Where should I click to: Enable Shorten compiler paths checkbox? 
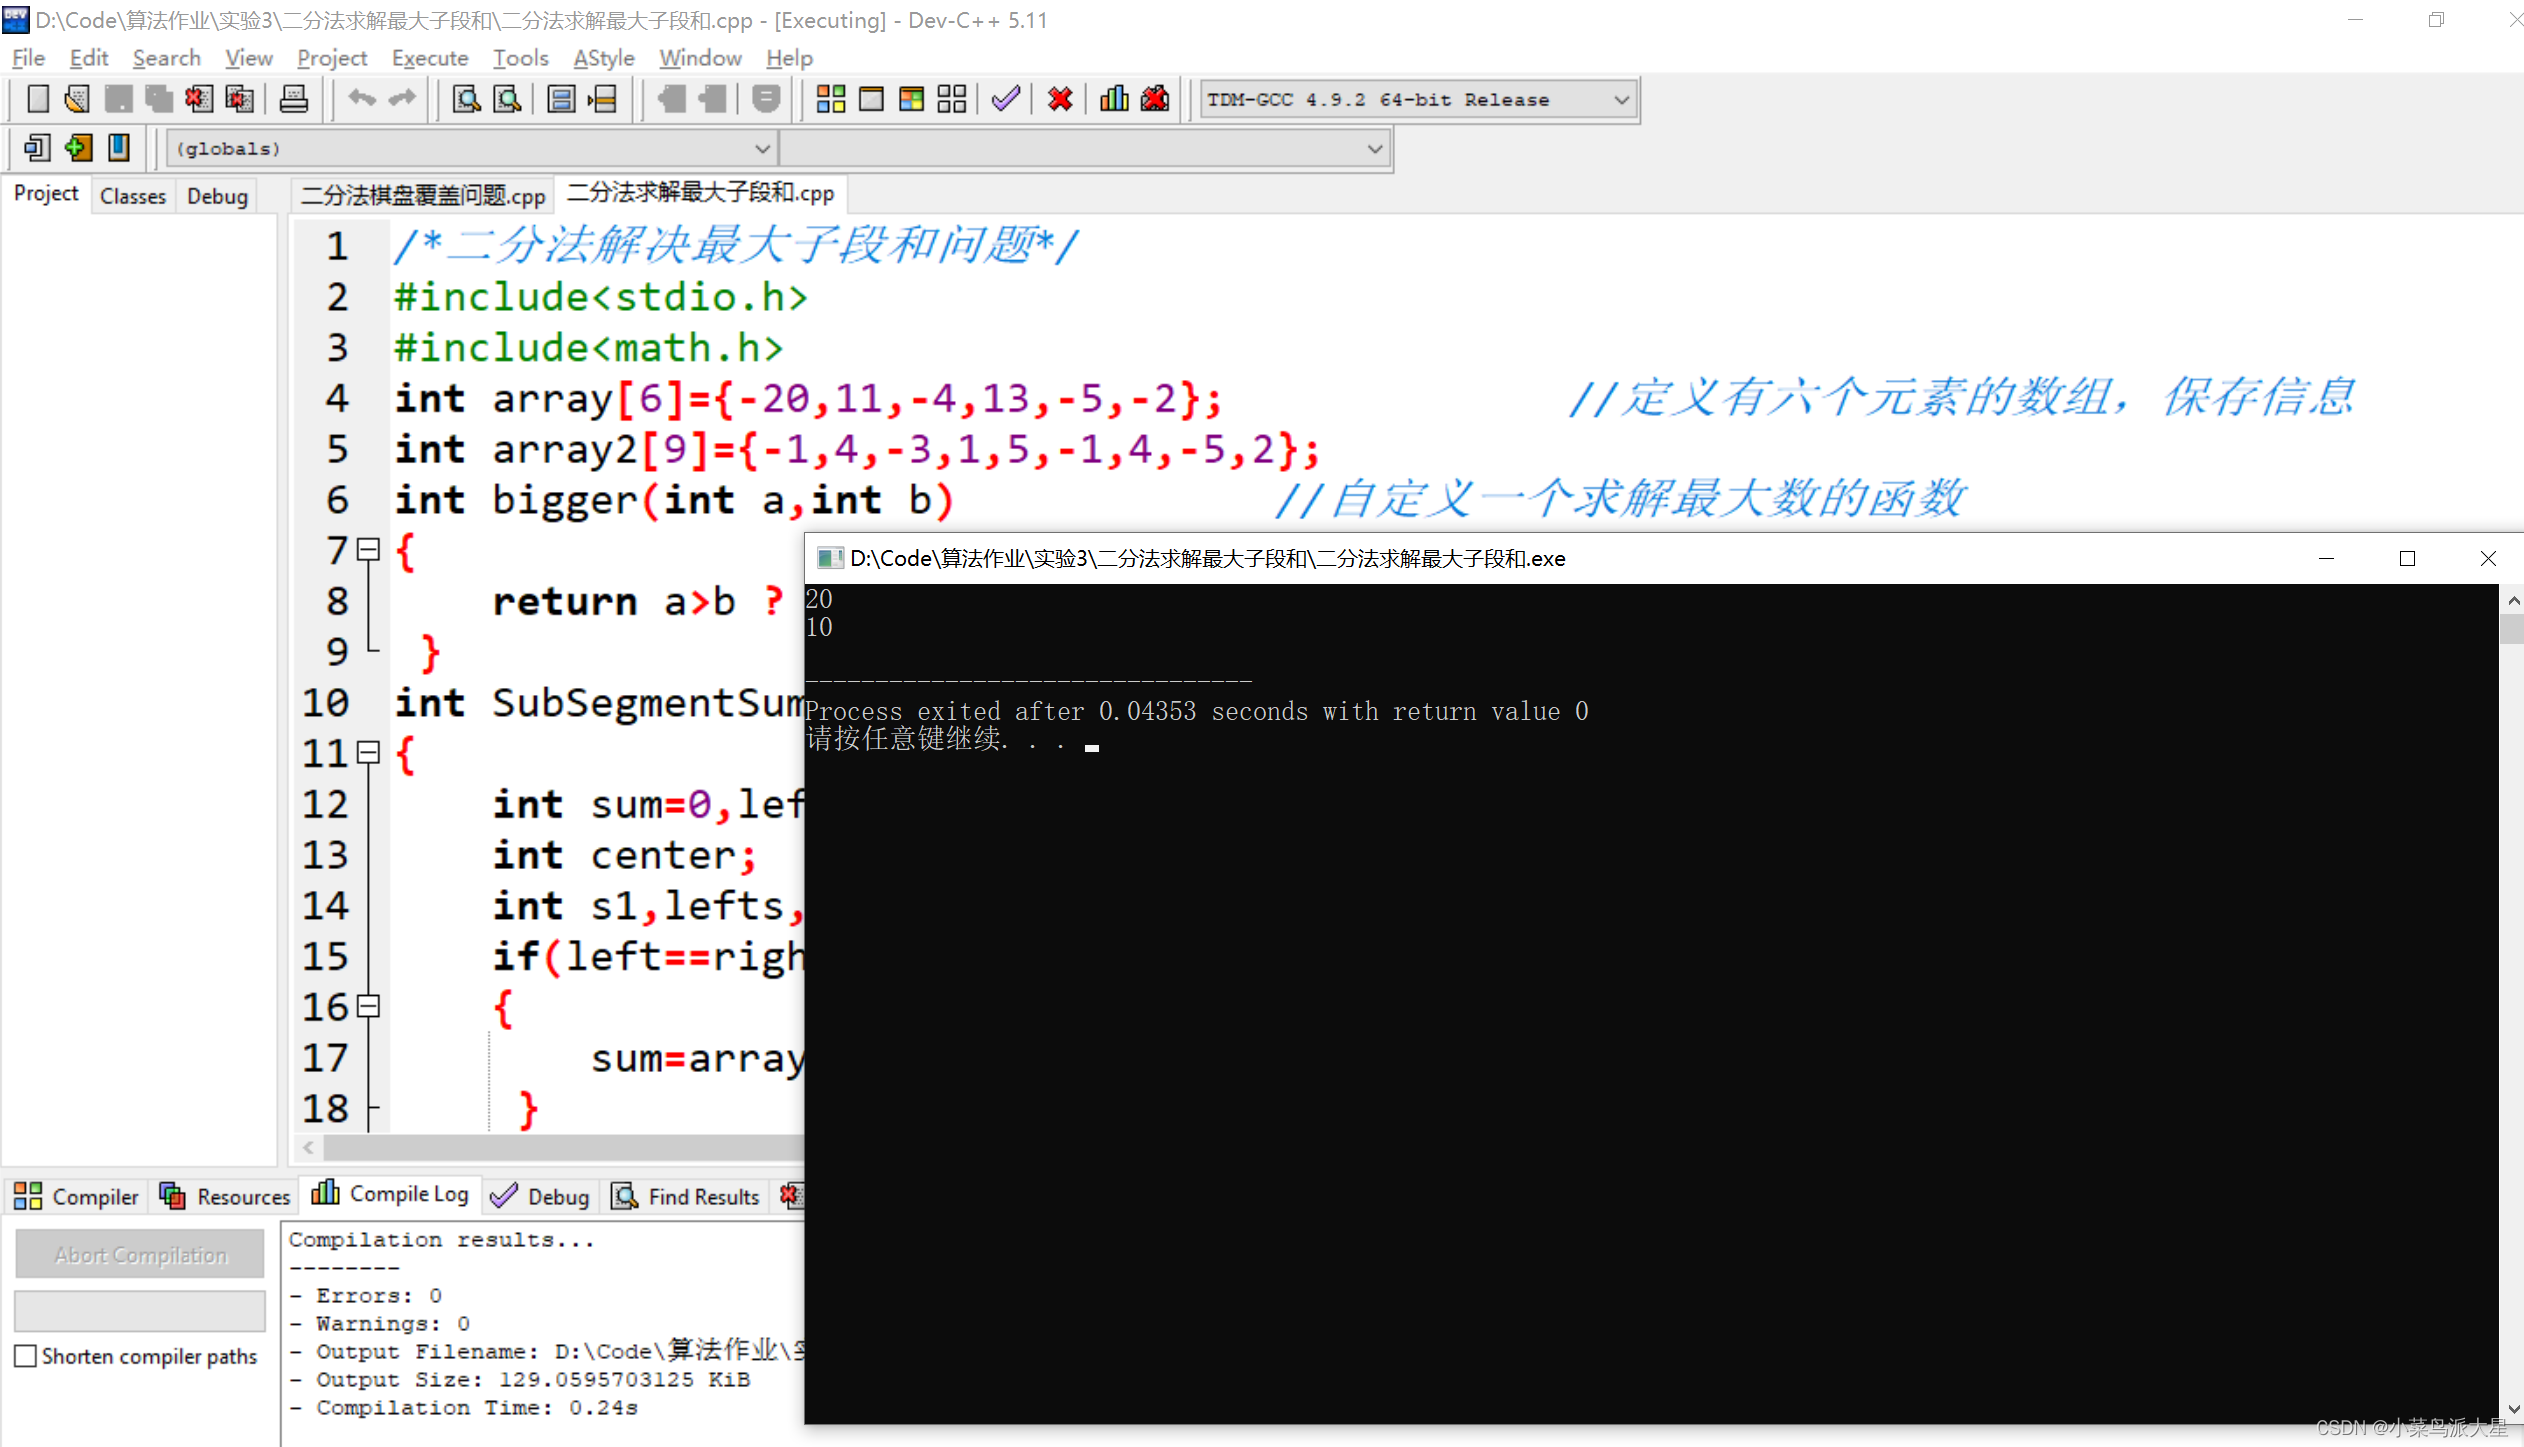tap(26, 1356)
